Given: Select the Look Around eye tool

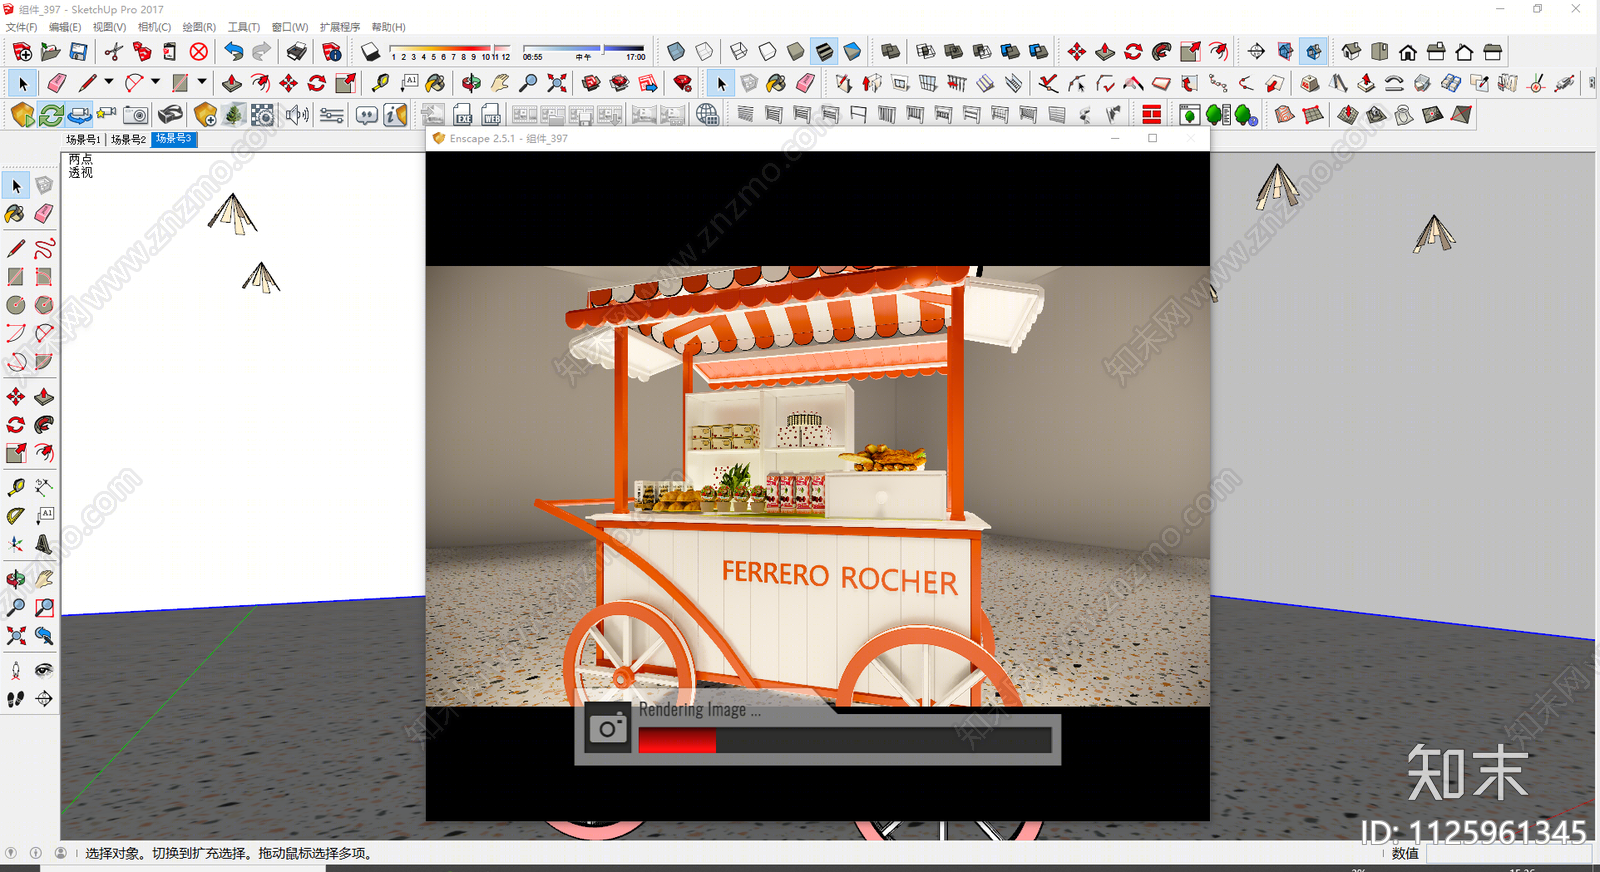Looking at the screenshot, I should 44,670.
